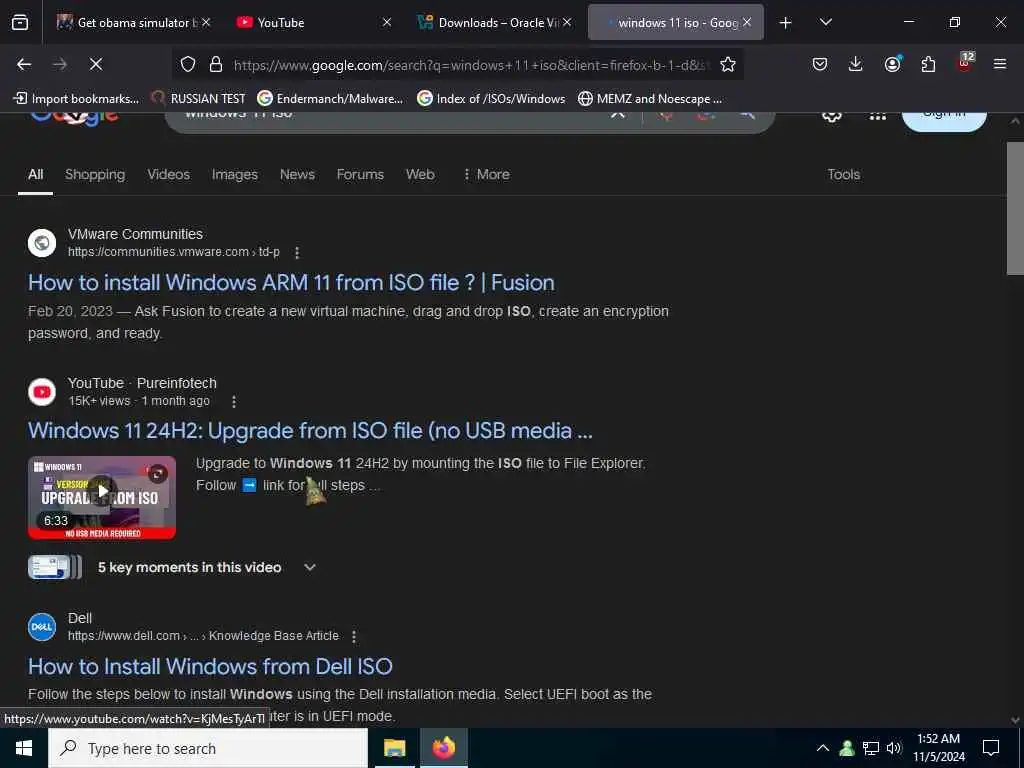This screenshot has width=1024, height=768.
Task: Open options for Pureinfotech YouTube result
Action: point(234,402)
